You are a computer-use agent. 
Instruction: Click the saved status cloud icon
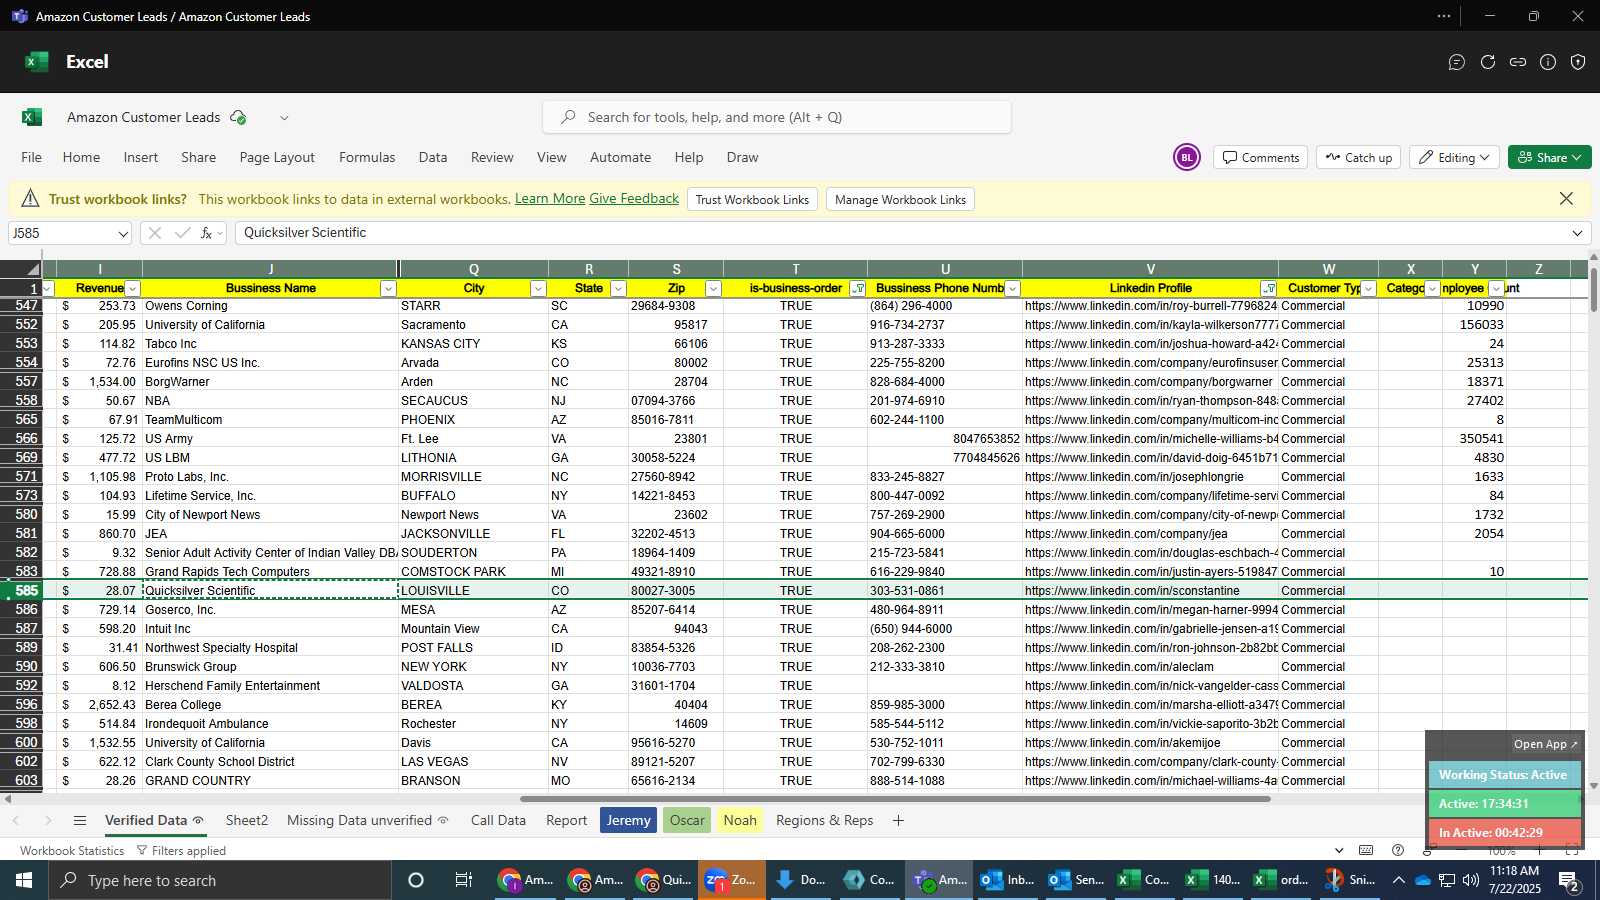(238, 117)
